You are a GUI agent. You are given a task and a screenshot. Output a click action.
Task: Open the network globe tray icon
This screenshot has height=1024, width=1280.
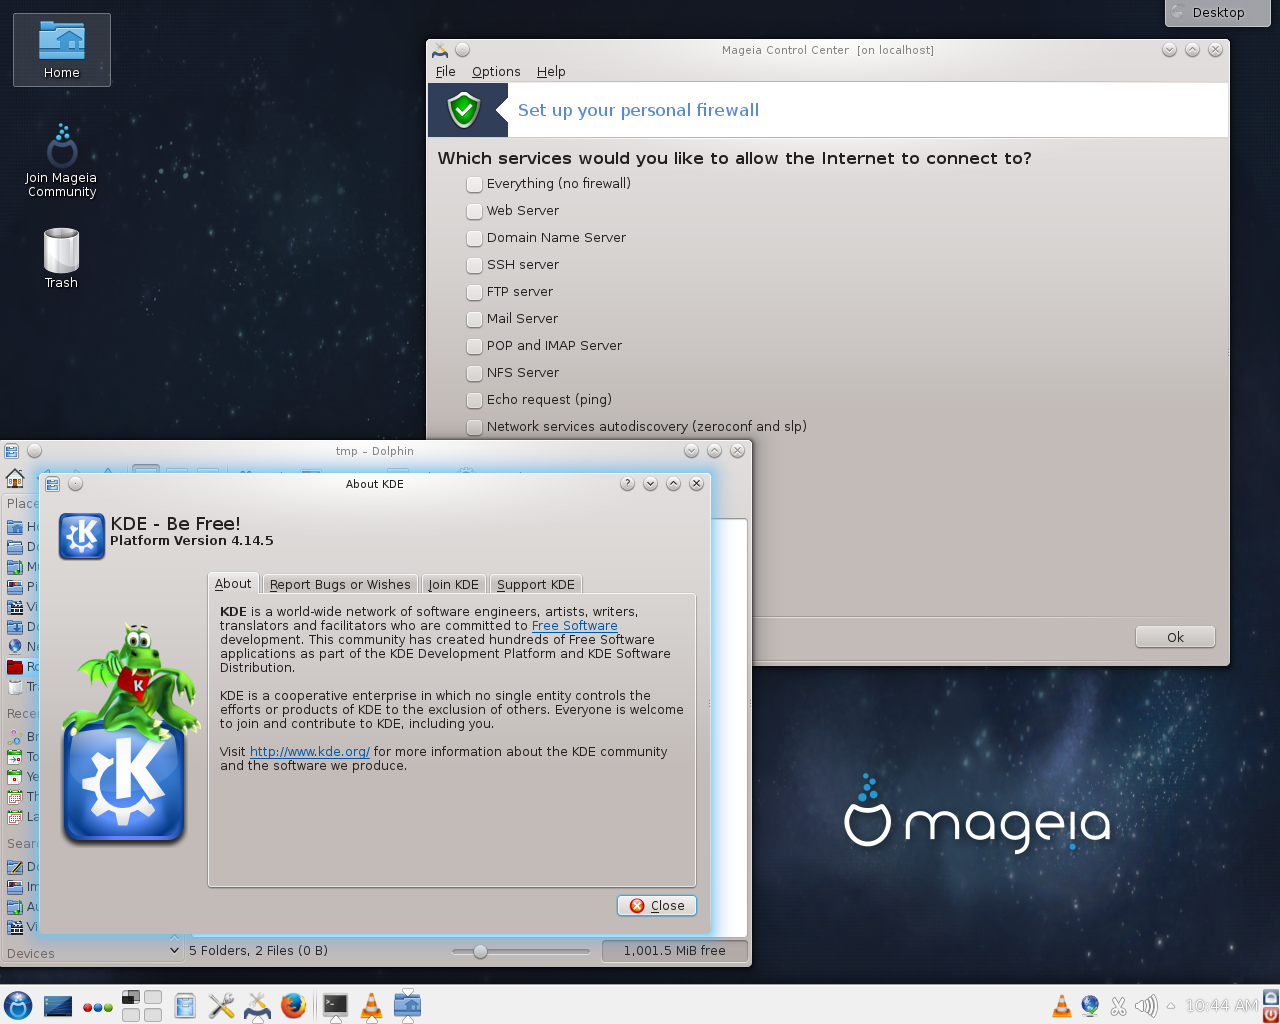tap(1090, 1006)
